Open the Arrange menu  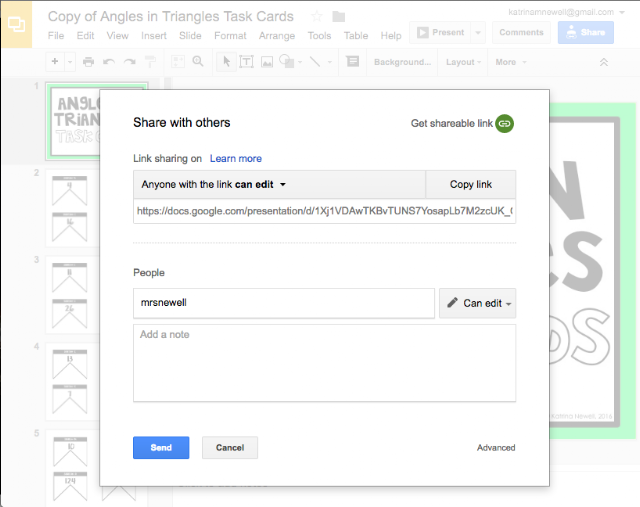277,36
